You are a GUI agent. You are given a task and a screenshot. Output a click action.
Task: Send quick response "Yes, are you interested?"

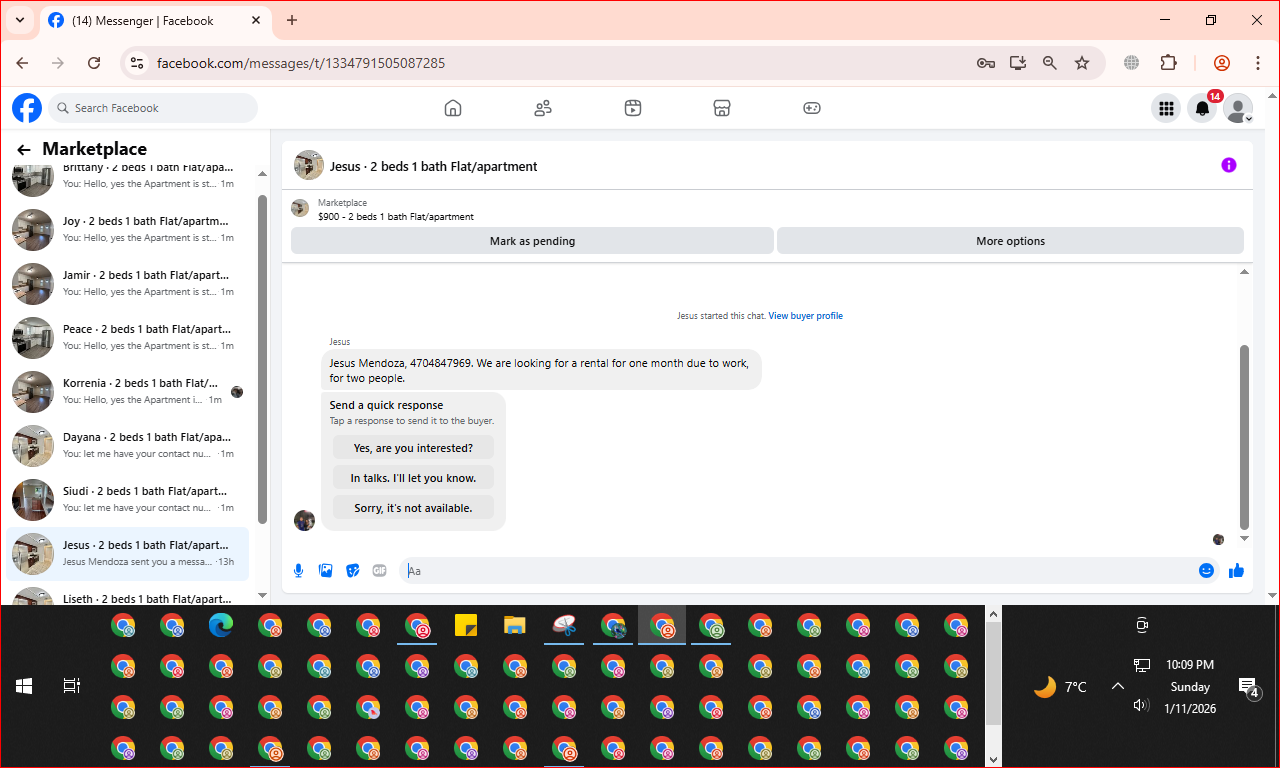[x=413, y=448]
